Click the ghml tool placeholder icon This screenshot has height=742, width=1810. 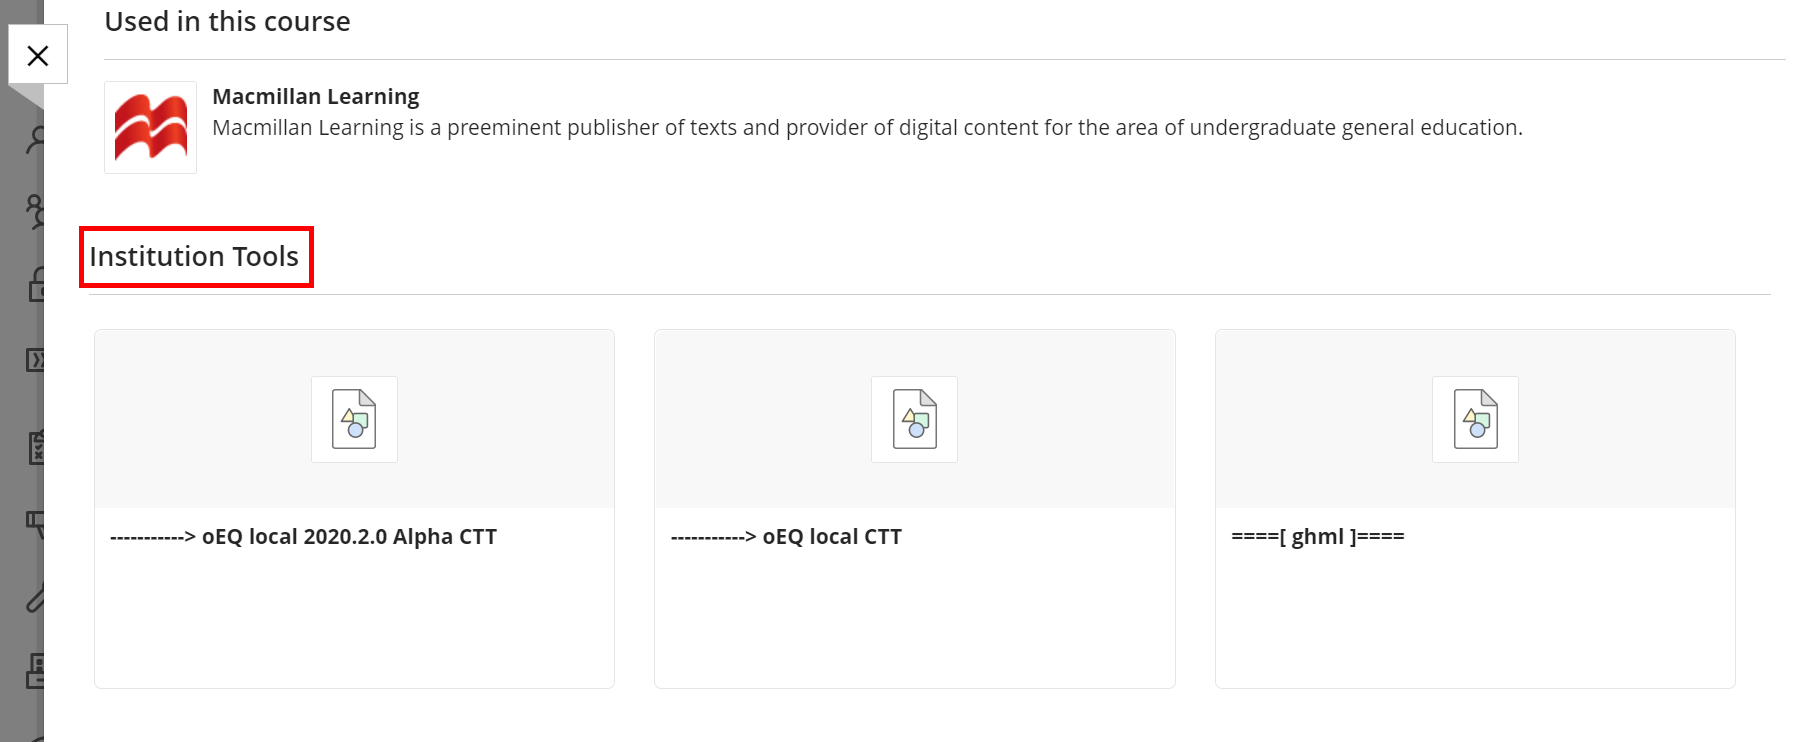[x=1476, y=419]
